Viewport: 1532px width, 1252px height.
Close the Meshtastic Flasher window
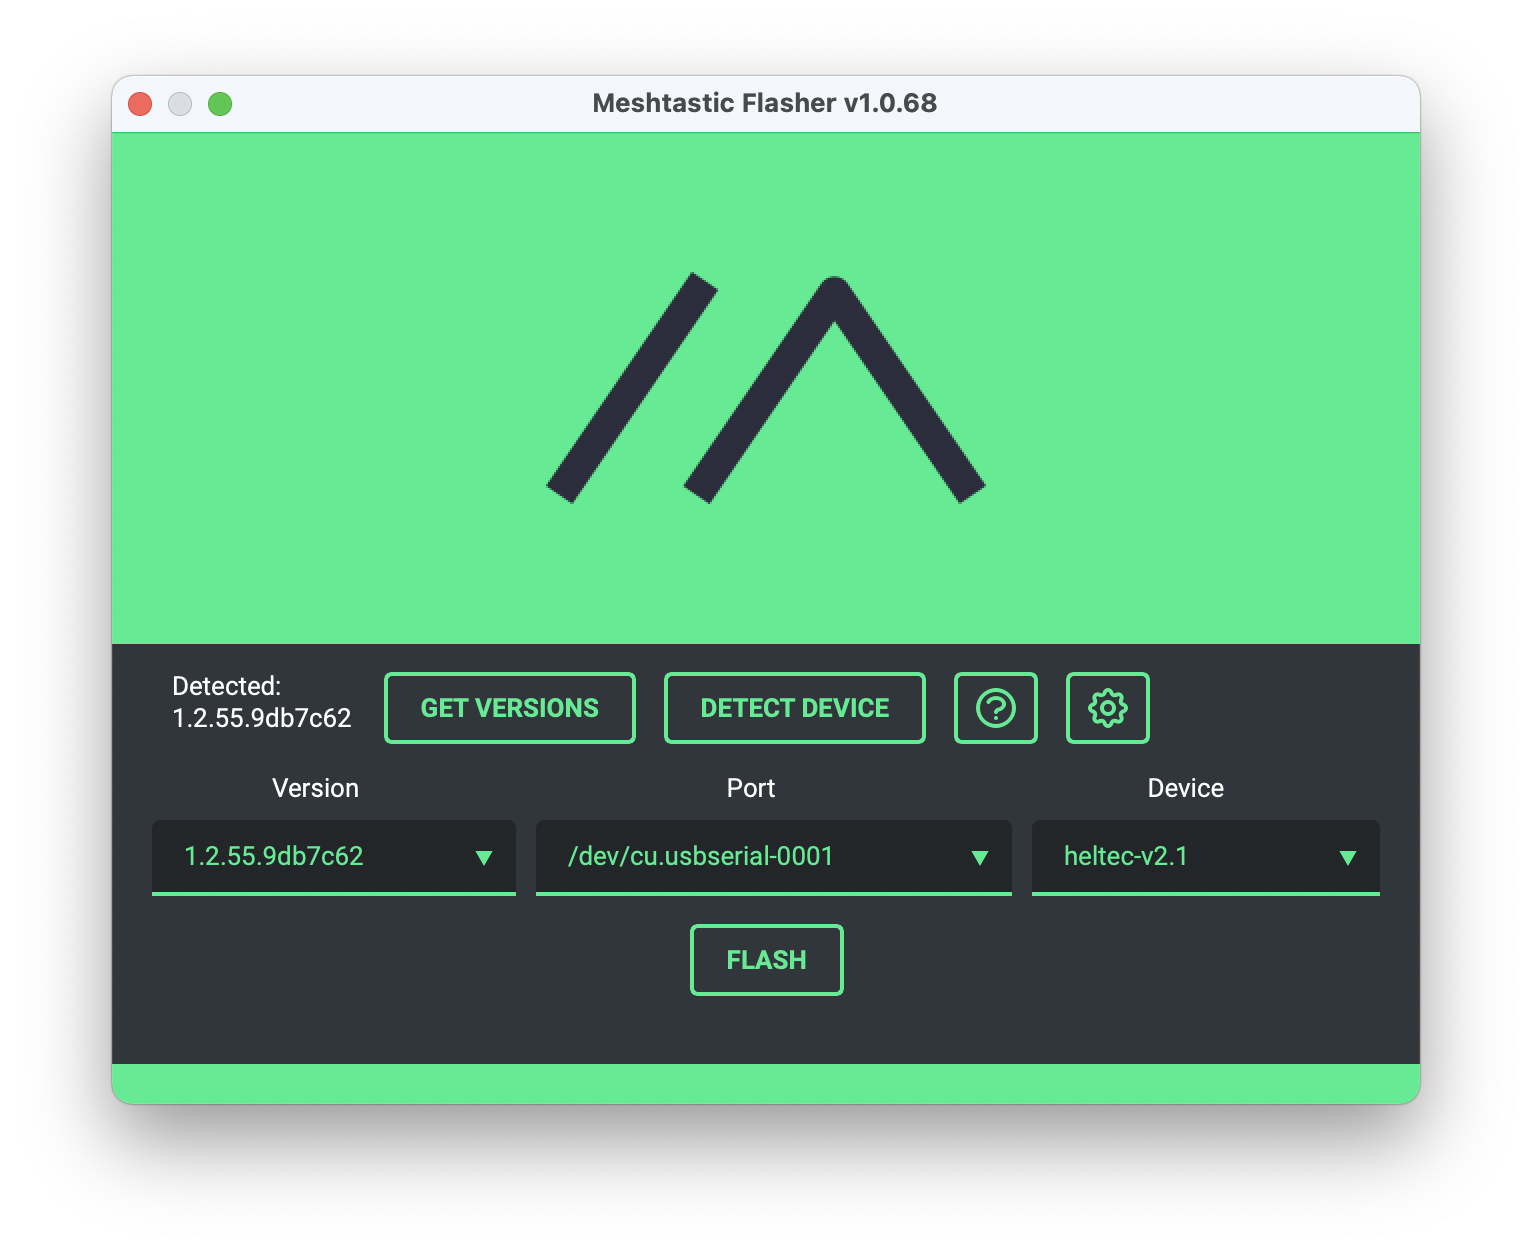click(x=140, y=104)
